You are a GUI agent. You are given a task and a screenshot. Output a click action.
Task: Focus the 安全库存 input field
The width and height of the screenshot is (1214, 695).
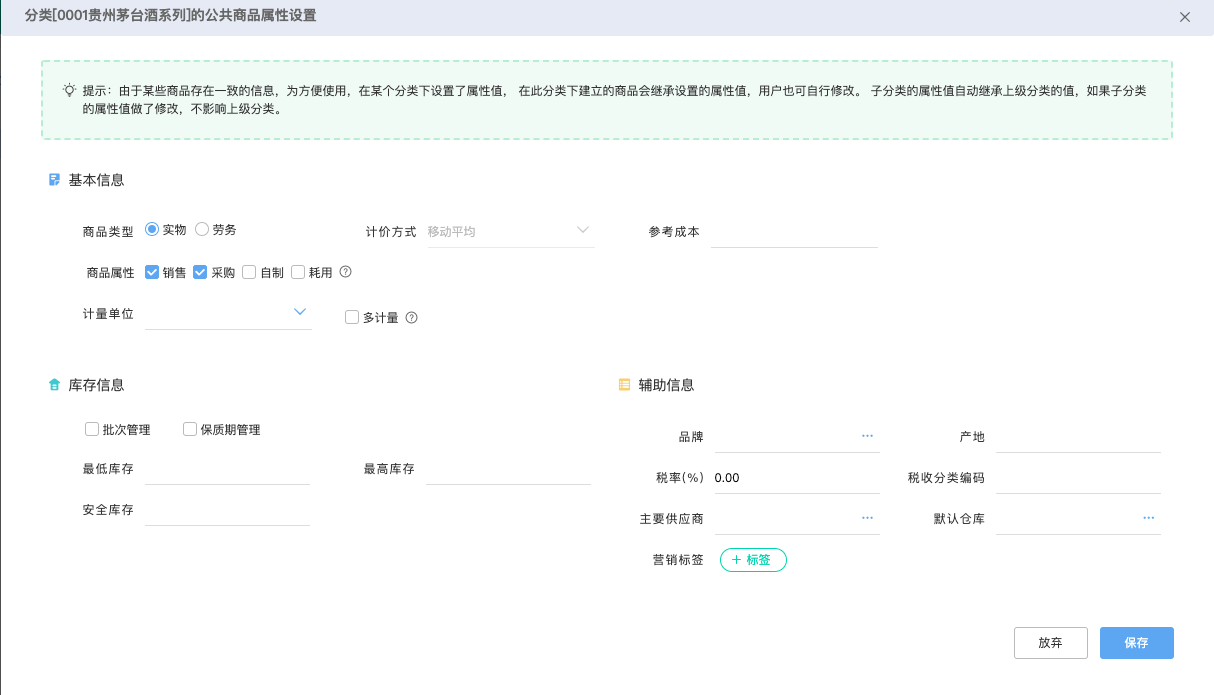(x=228, y=510)
